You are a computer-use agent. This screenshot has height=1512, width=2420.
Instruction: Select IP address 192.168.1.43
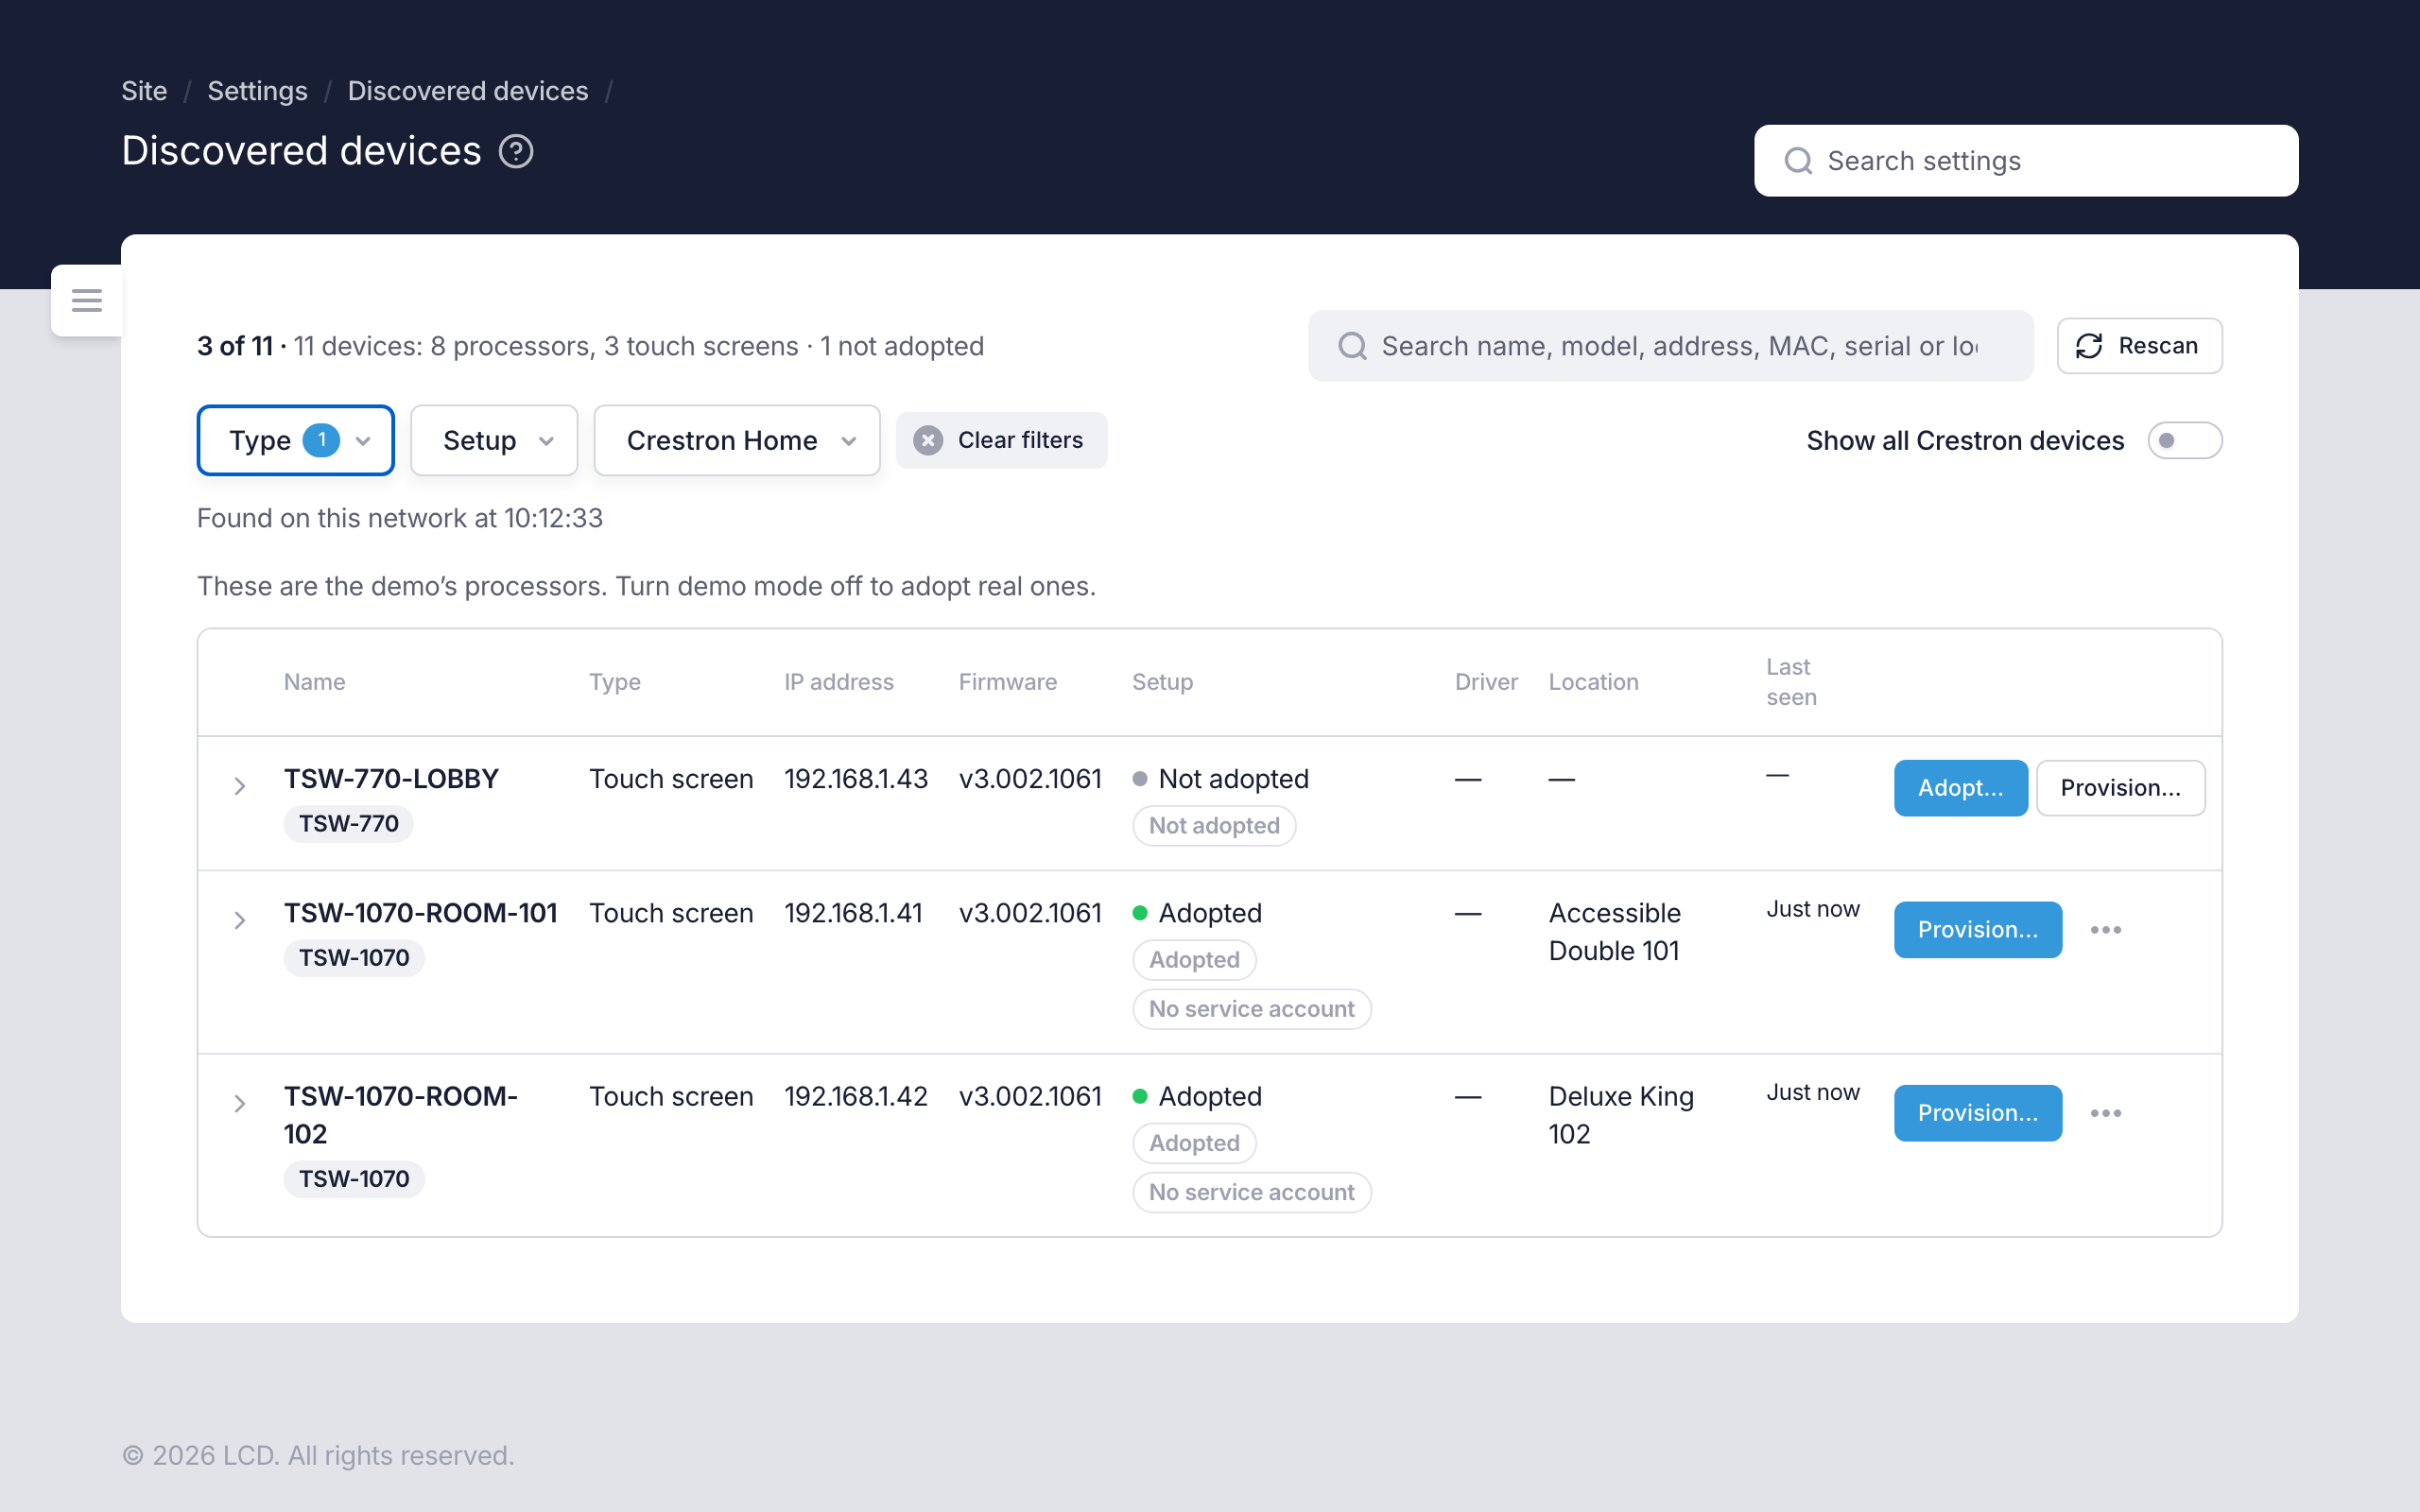pyautogui.click(x=856, y=779)
